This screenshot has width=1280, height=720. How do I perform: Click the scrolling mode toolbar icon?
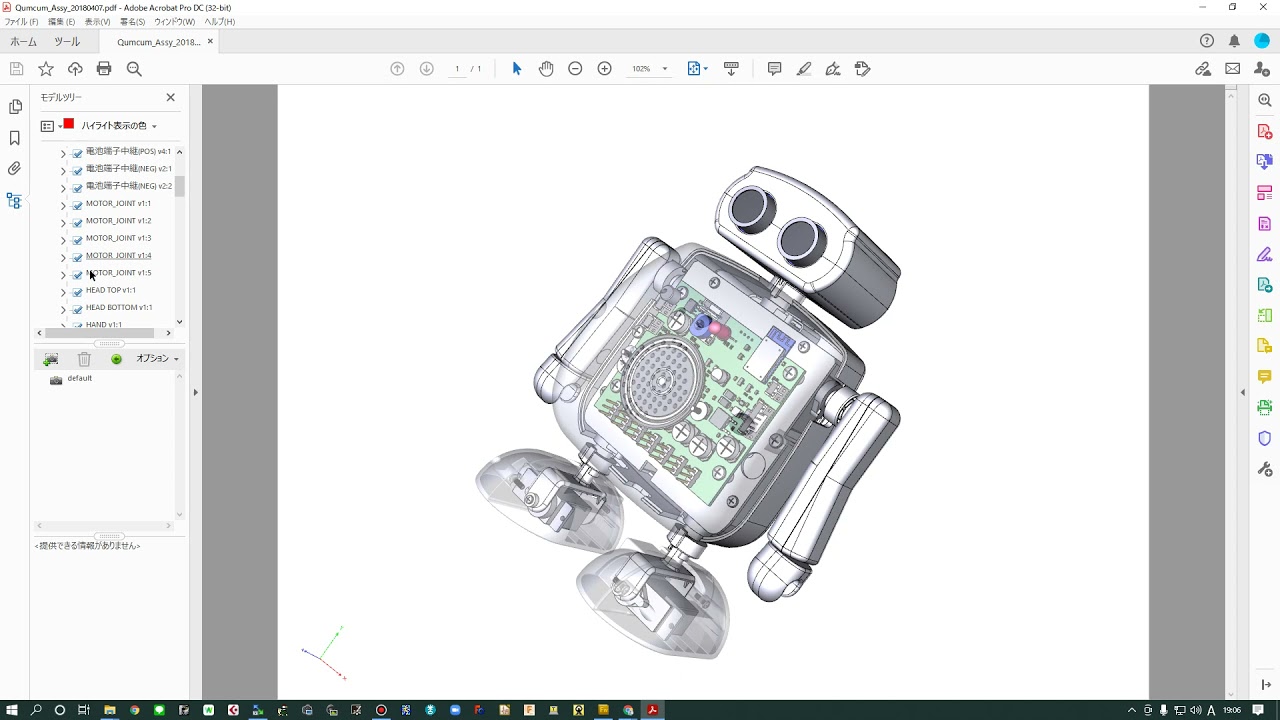(x=731, y=69)
